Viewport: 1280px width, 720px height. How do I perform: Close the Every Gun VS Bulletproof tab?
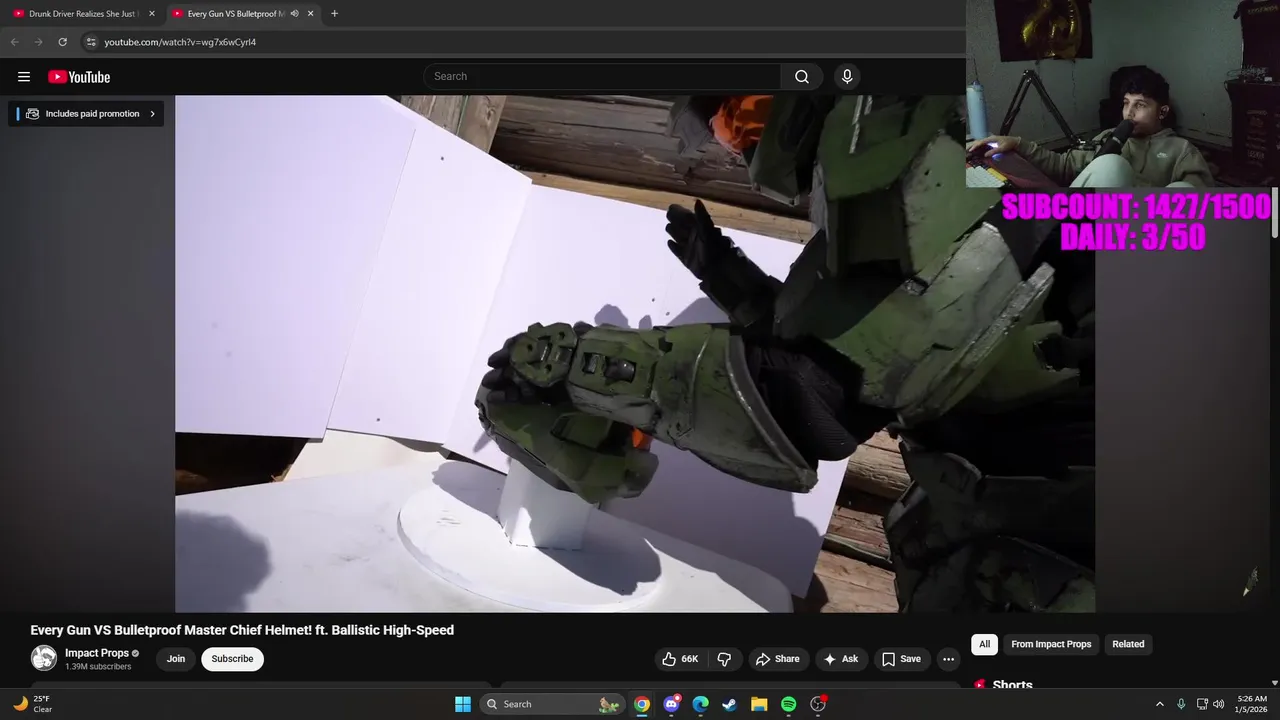tap(311, 14)
